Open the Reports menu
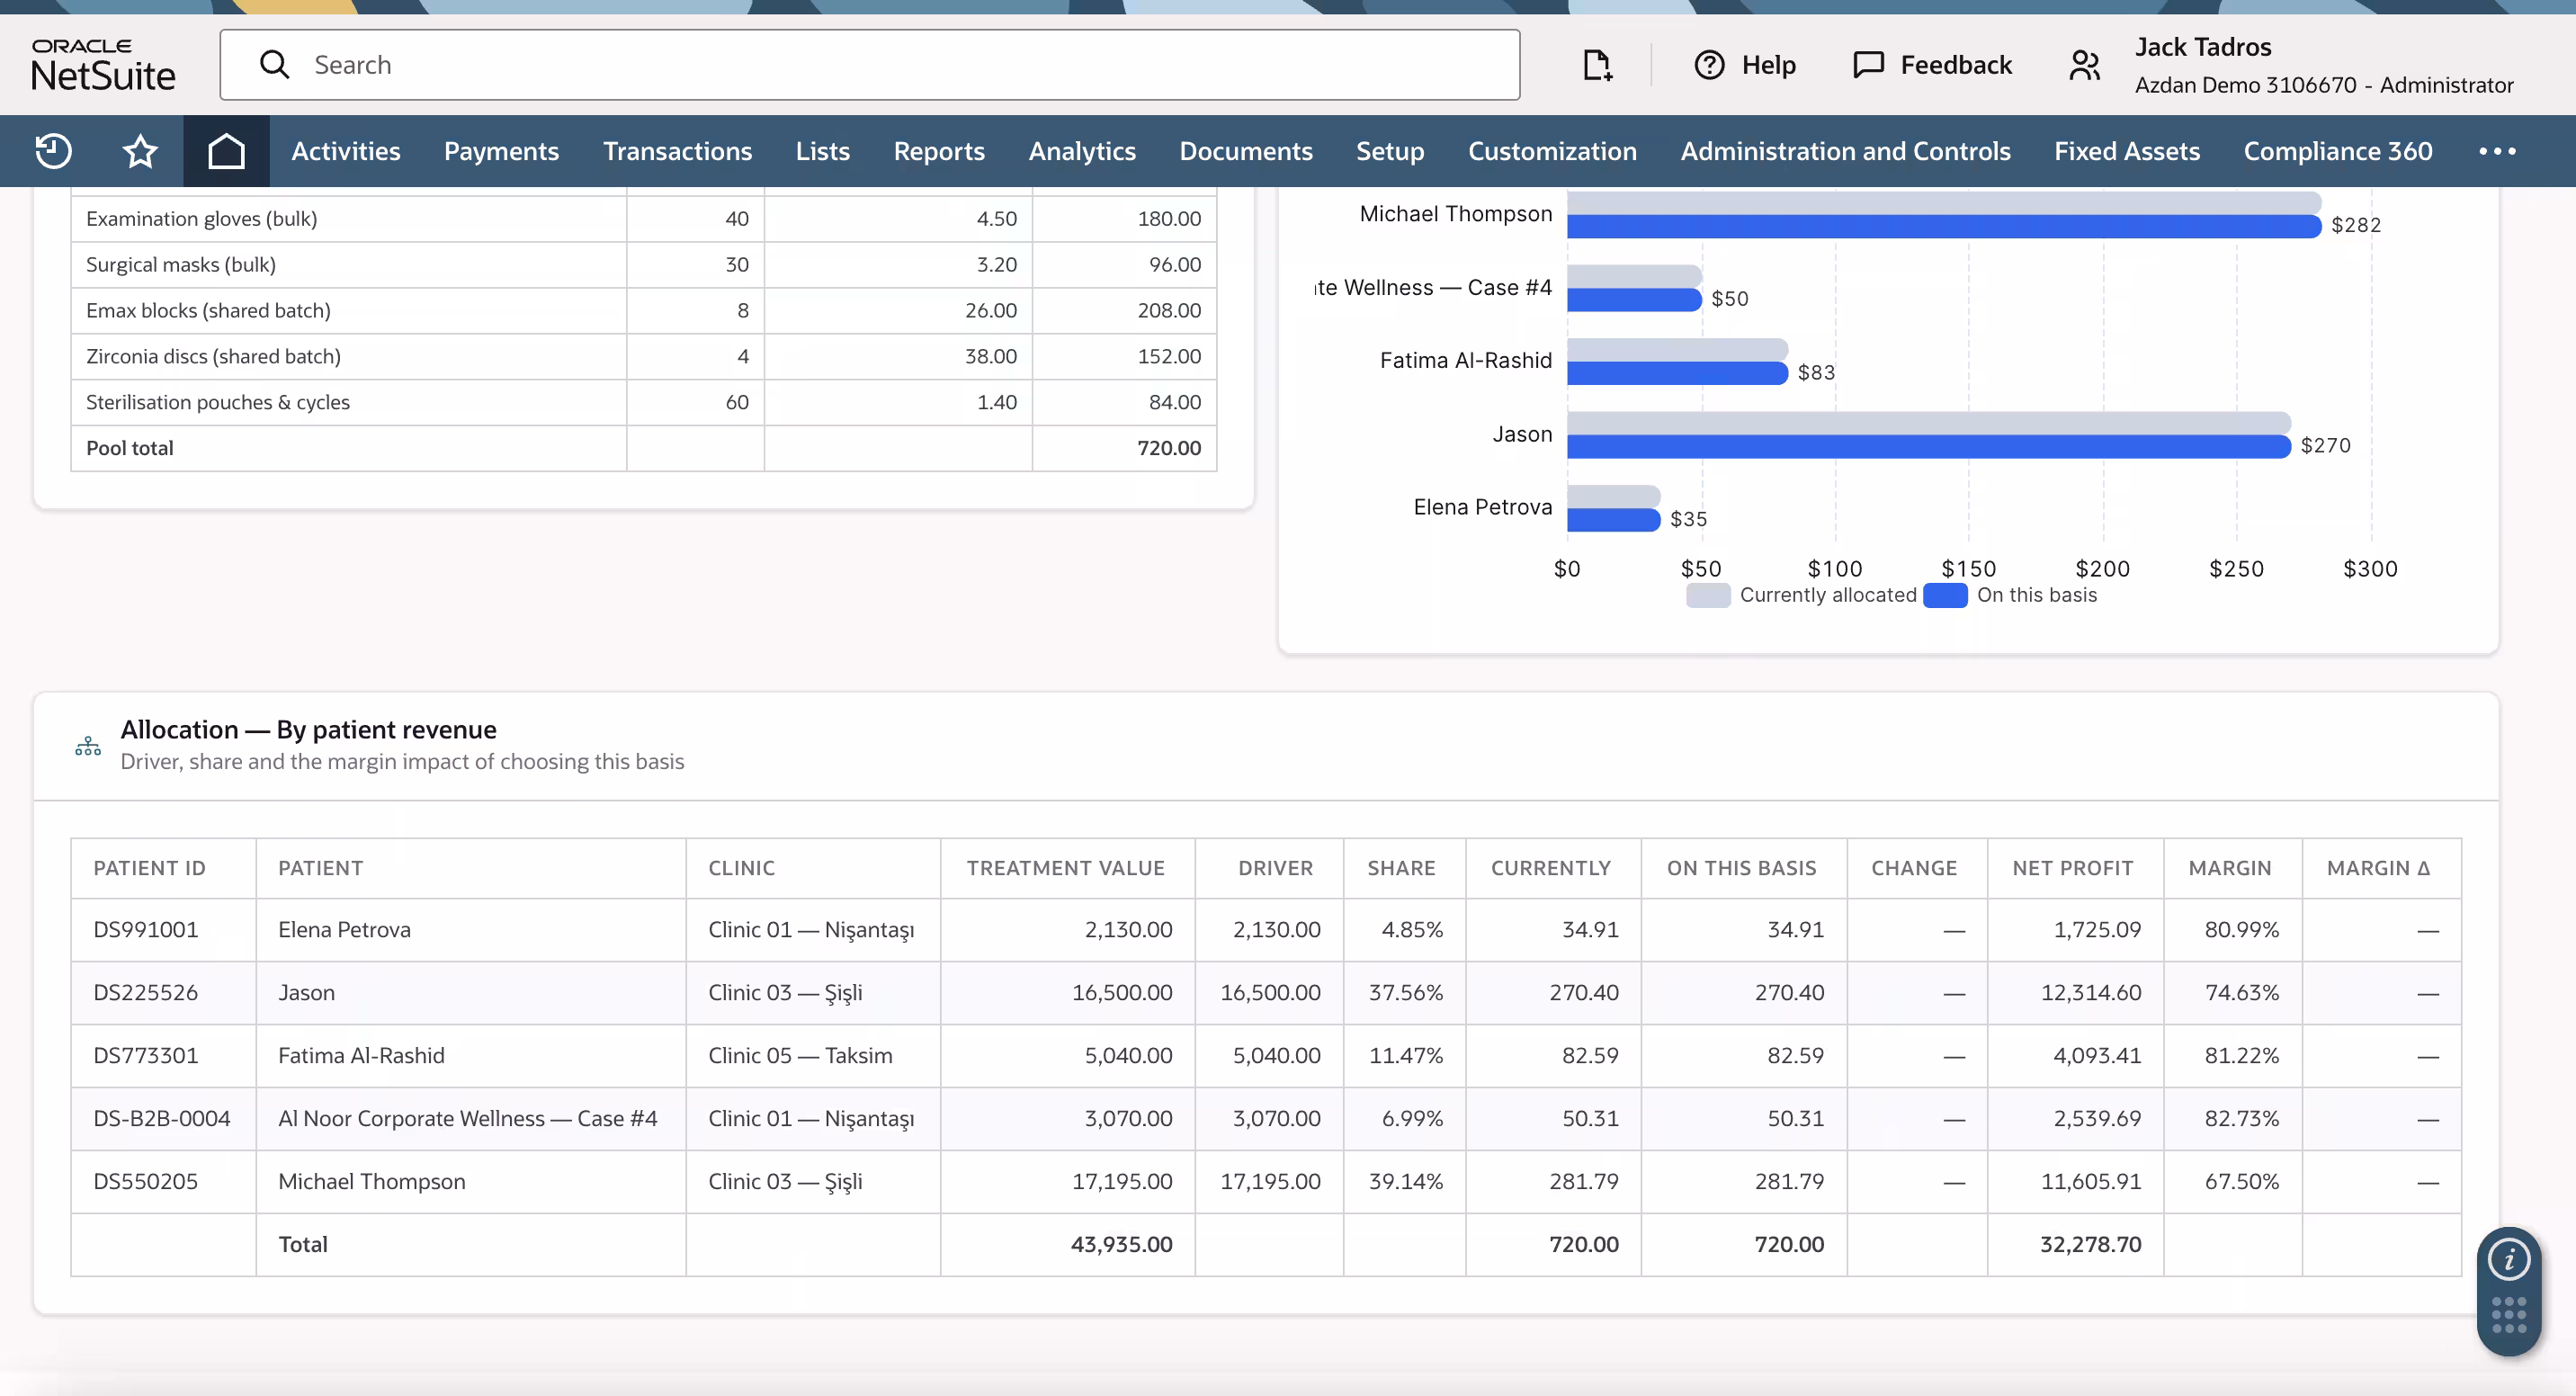 (938, 151)
